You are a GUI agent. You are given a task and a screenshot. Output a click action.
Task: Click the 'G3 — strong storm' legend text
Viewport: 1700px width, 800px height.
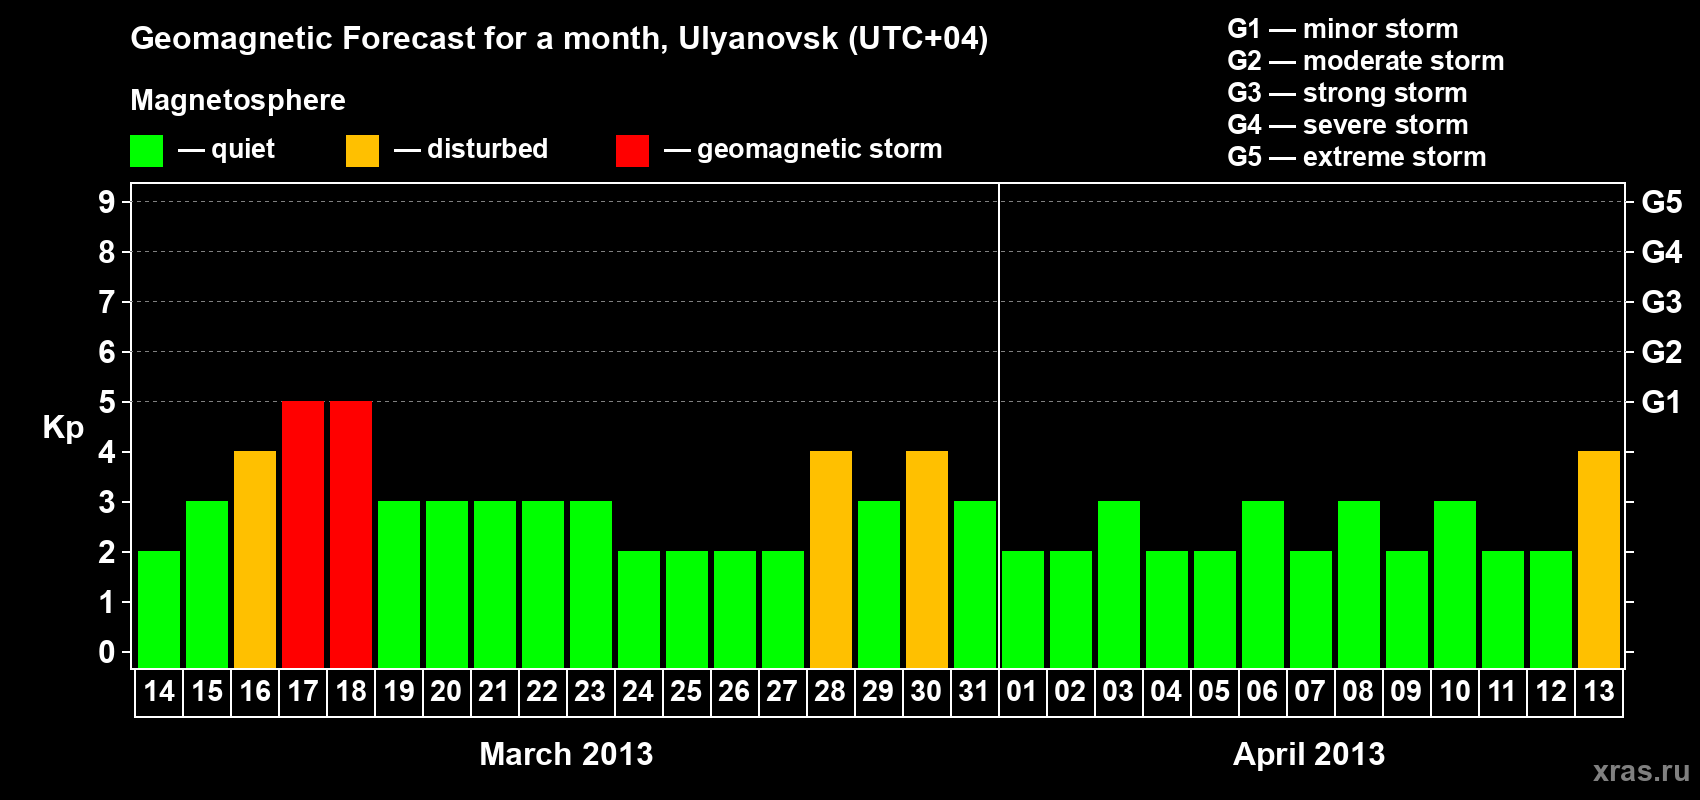coord(1347,93)
